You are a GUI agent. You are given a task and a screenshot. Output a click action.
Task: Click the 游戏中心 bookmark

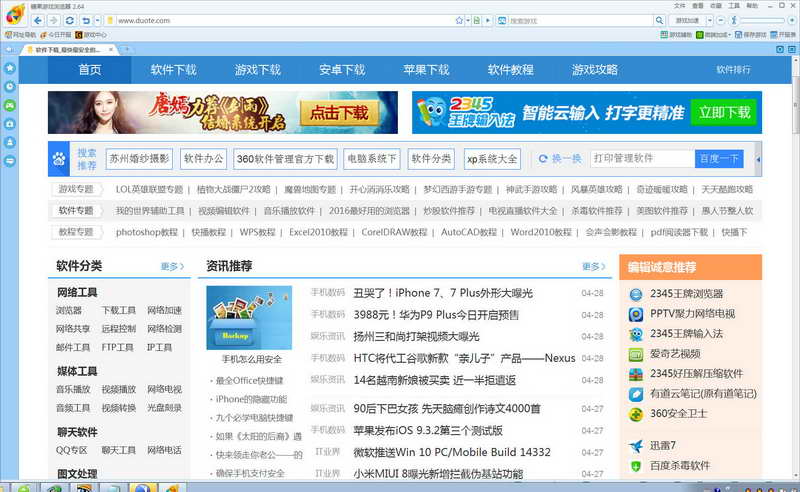(91, 35)
